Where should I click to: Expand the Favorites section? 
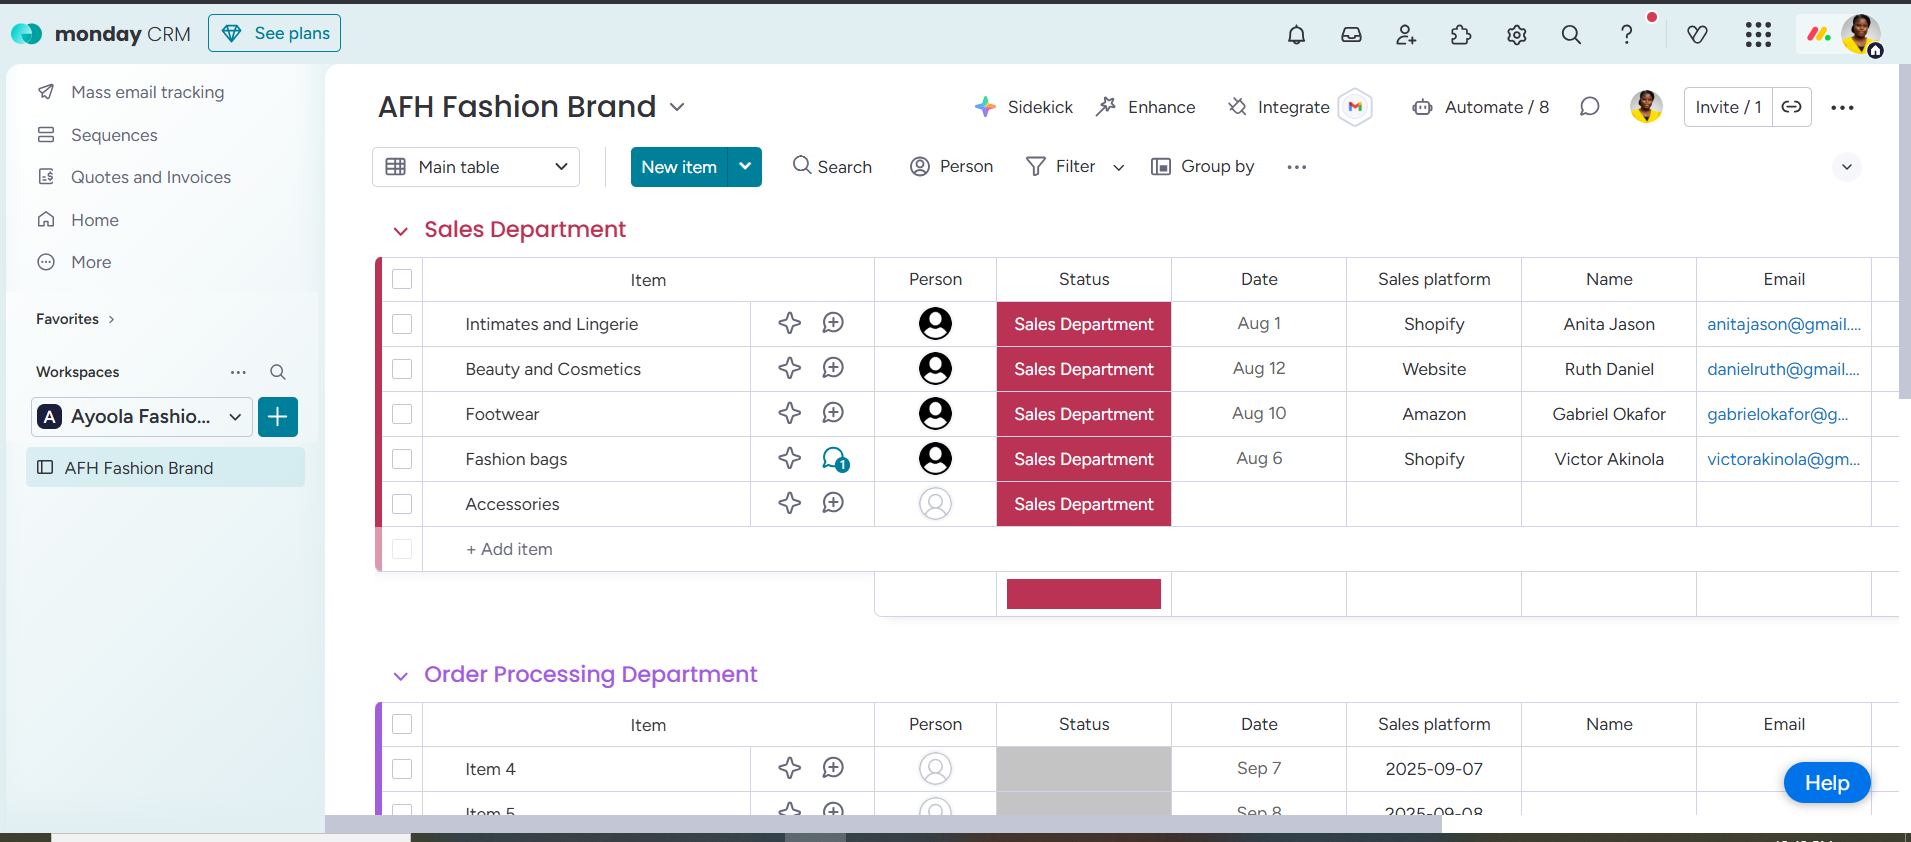[75, 319]
